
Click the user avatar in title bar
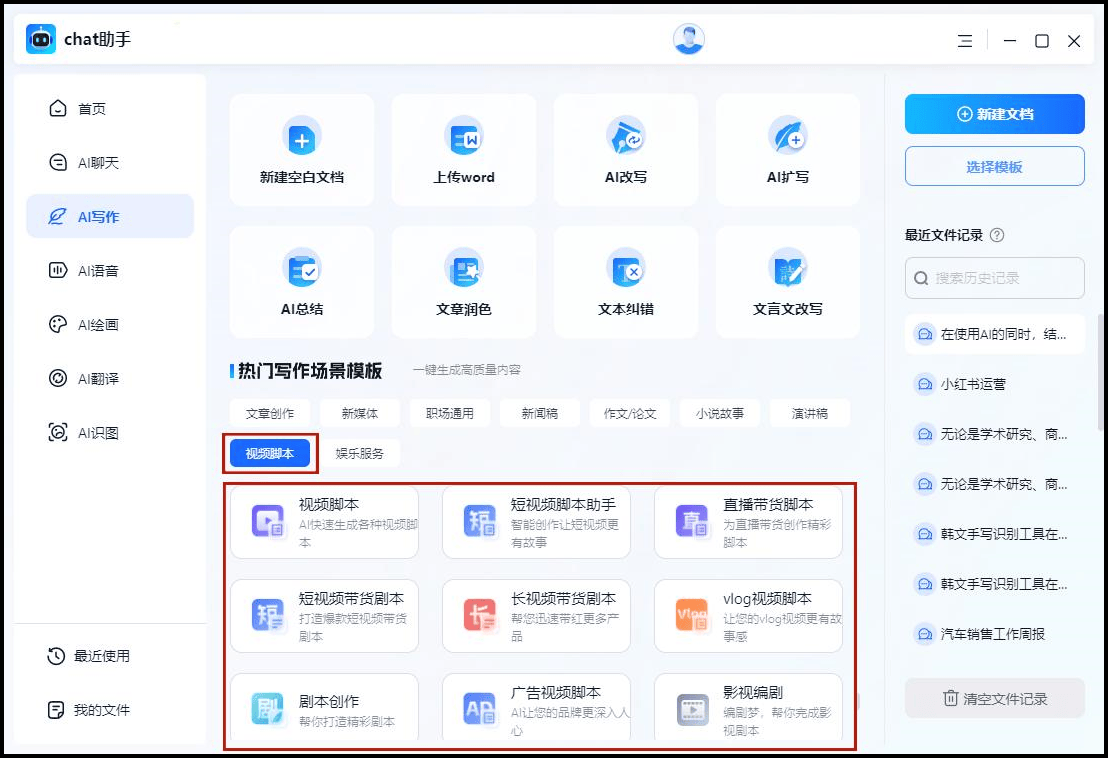click(689, 39)
